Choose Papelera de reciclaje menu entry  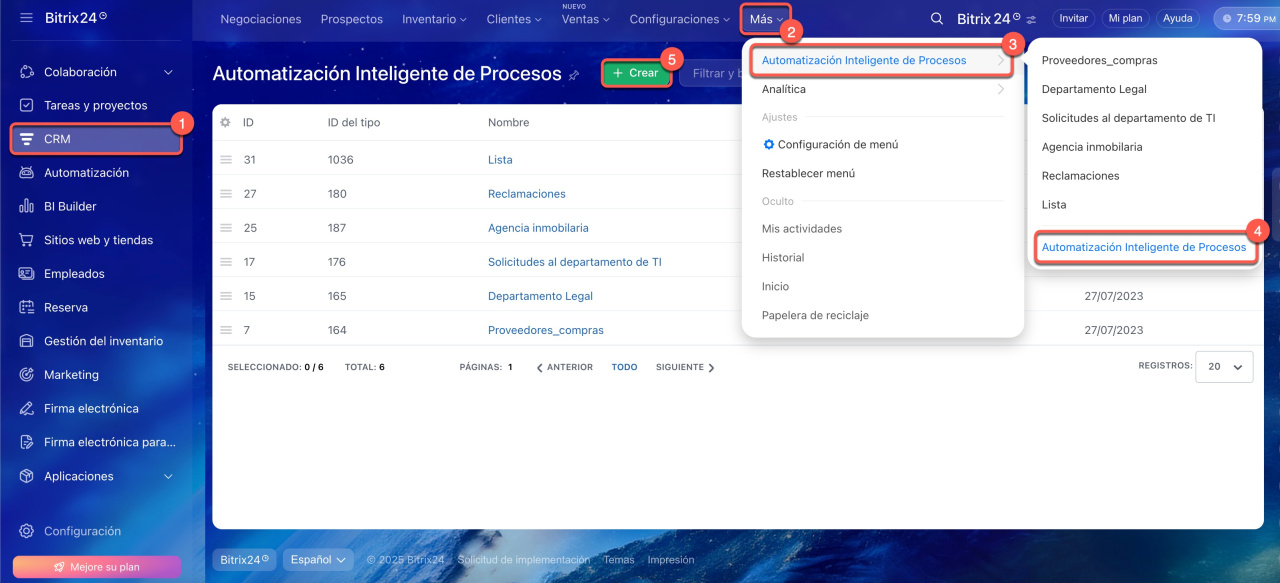click(815, 315)
